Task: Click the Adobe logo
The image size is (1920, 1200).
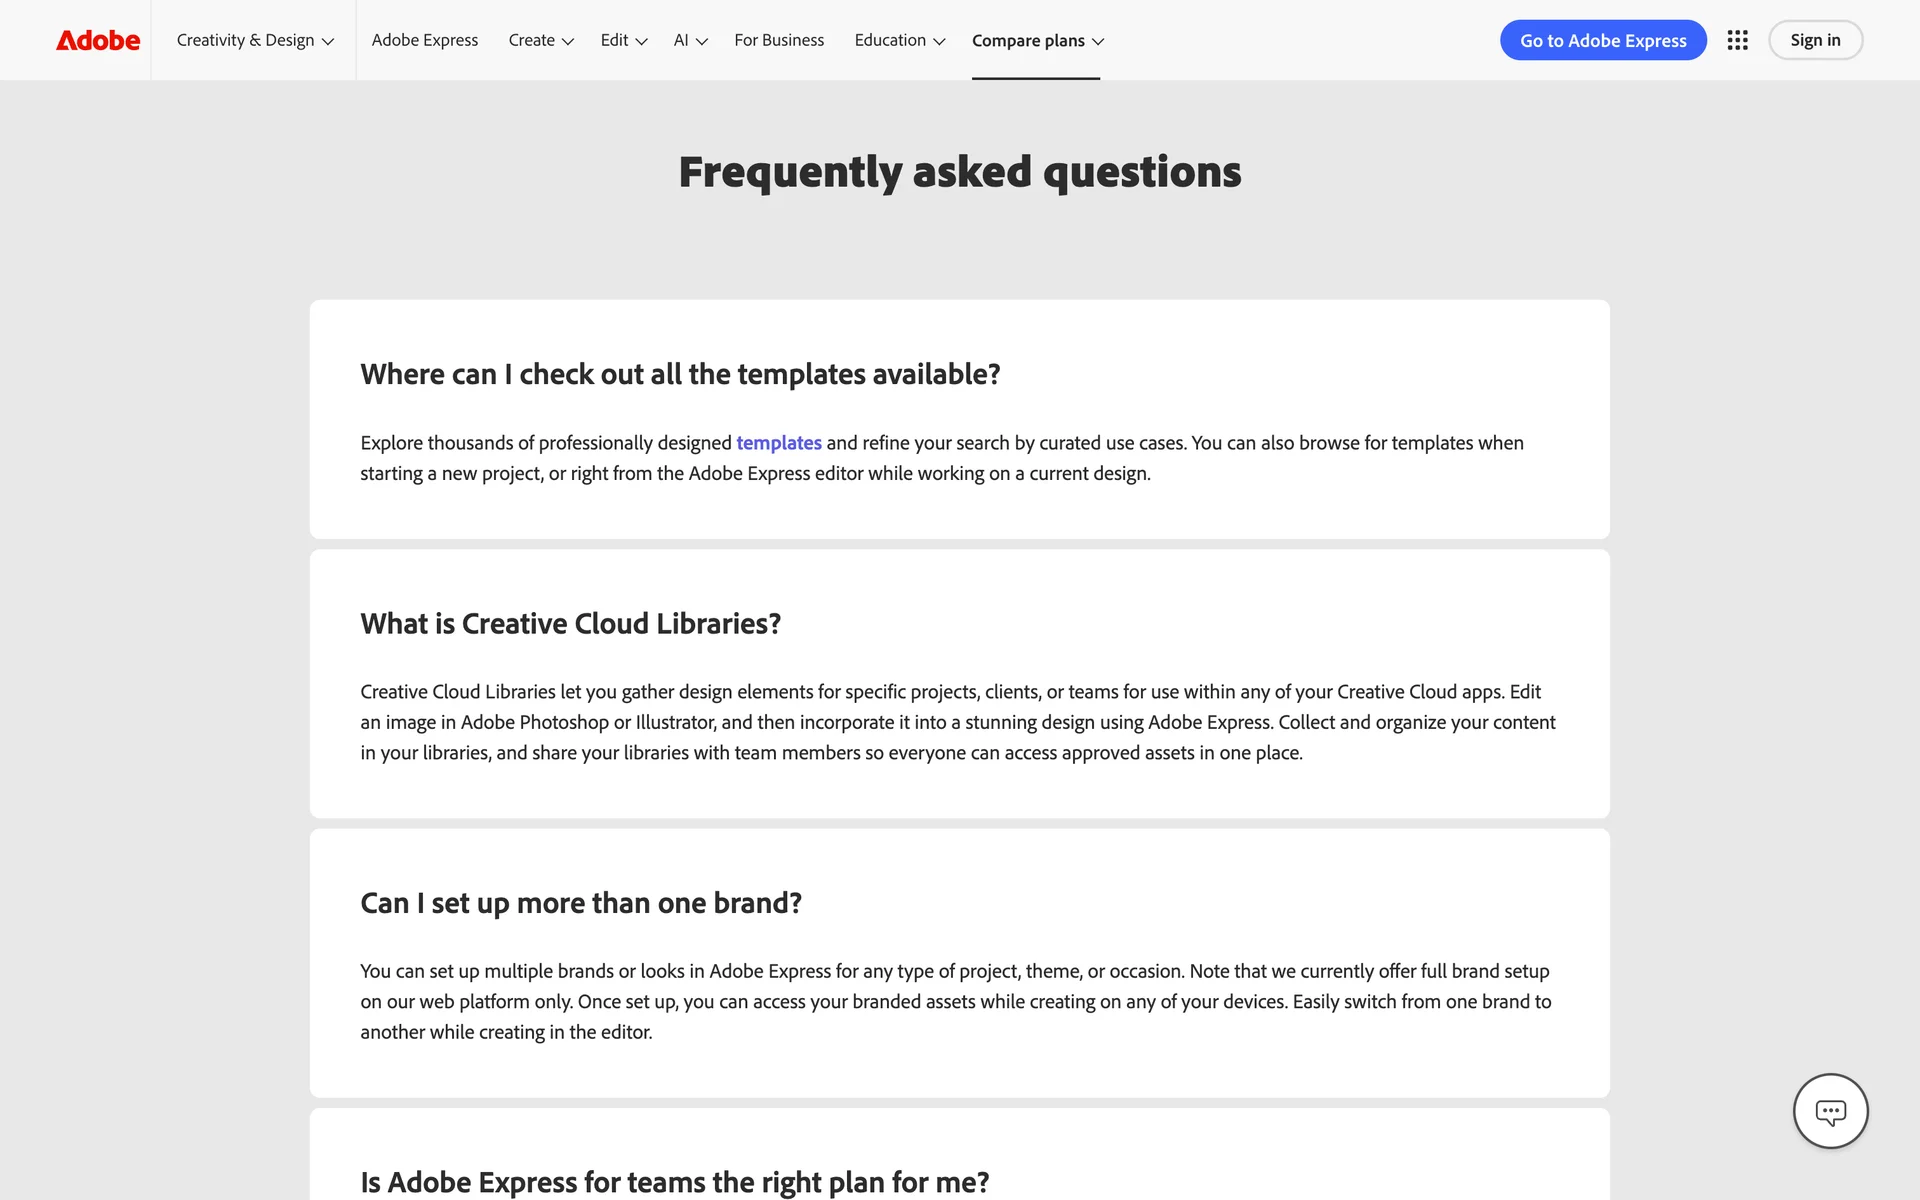Action: [98, 40]
